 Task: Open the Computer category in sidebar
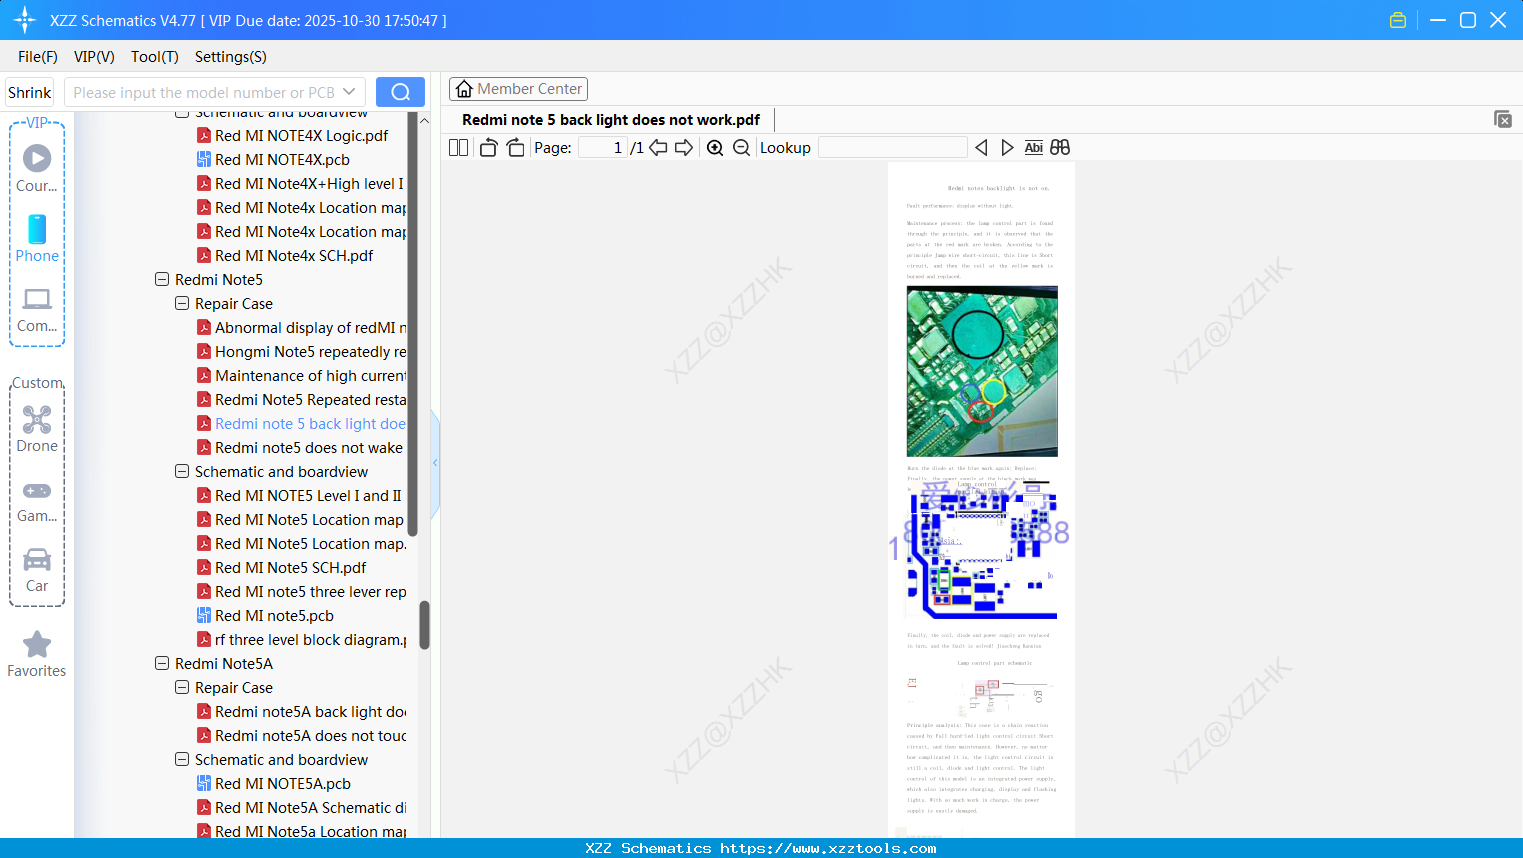pyautogui.click(x=37, y=309)
